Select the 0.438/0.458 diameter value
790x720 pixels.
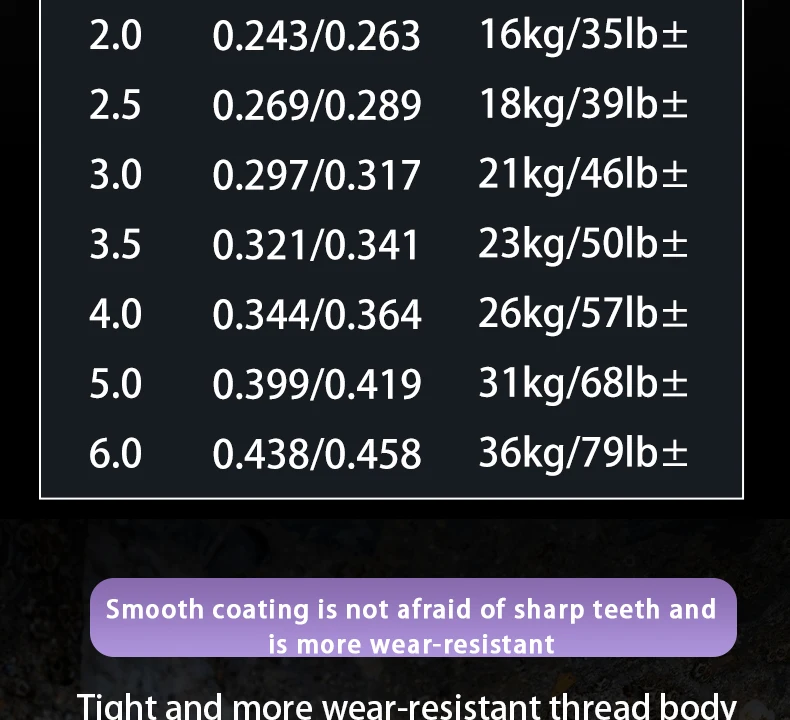(x=316, y=454)
